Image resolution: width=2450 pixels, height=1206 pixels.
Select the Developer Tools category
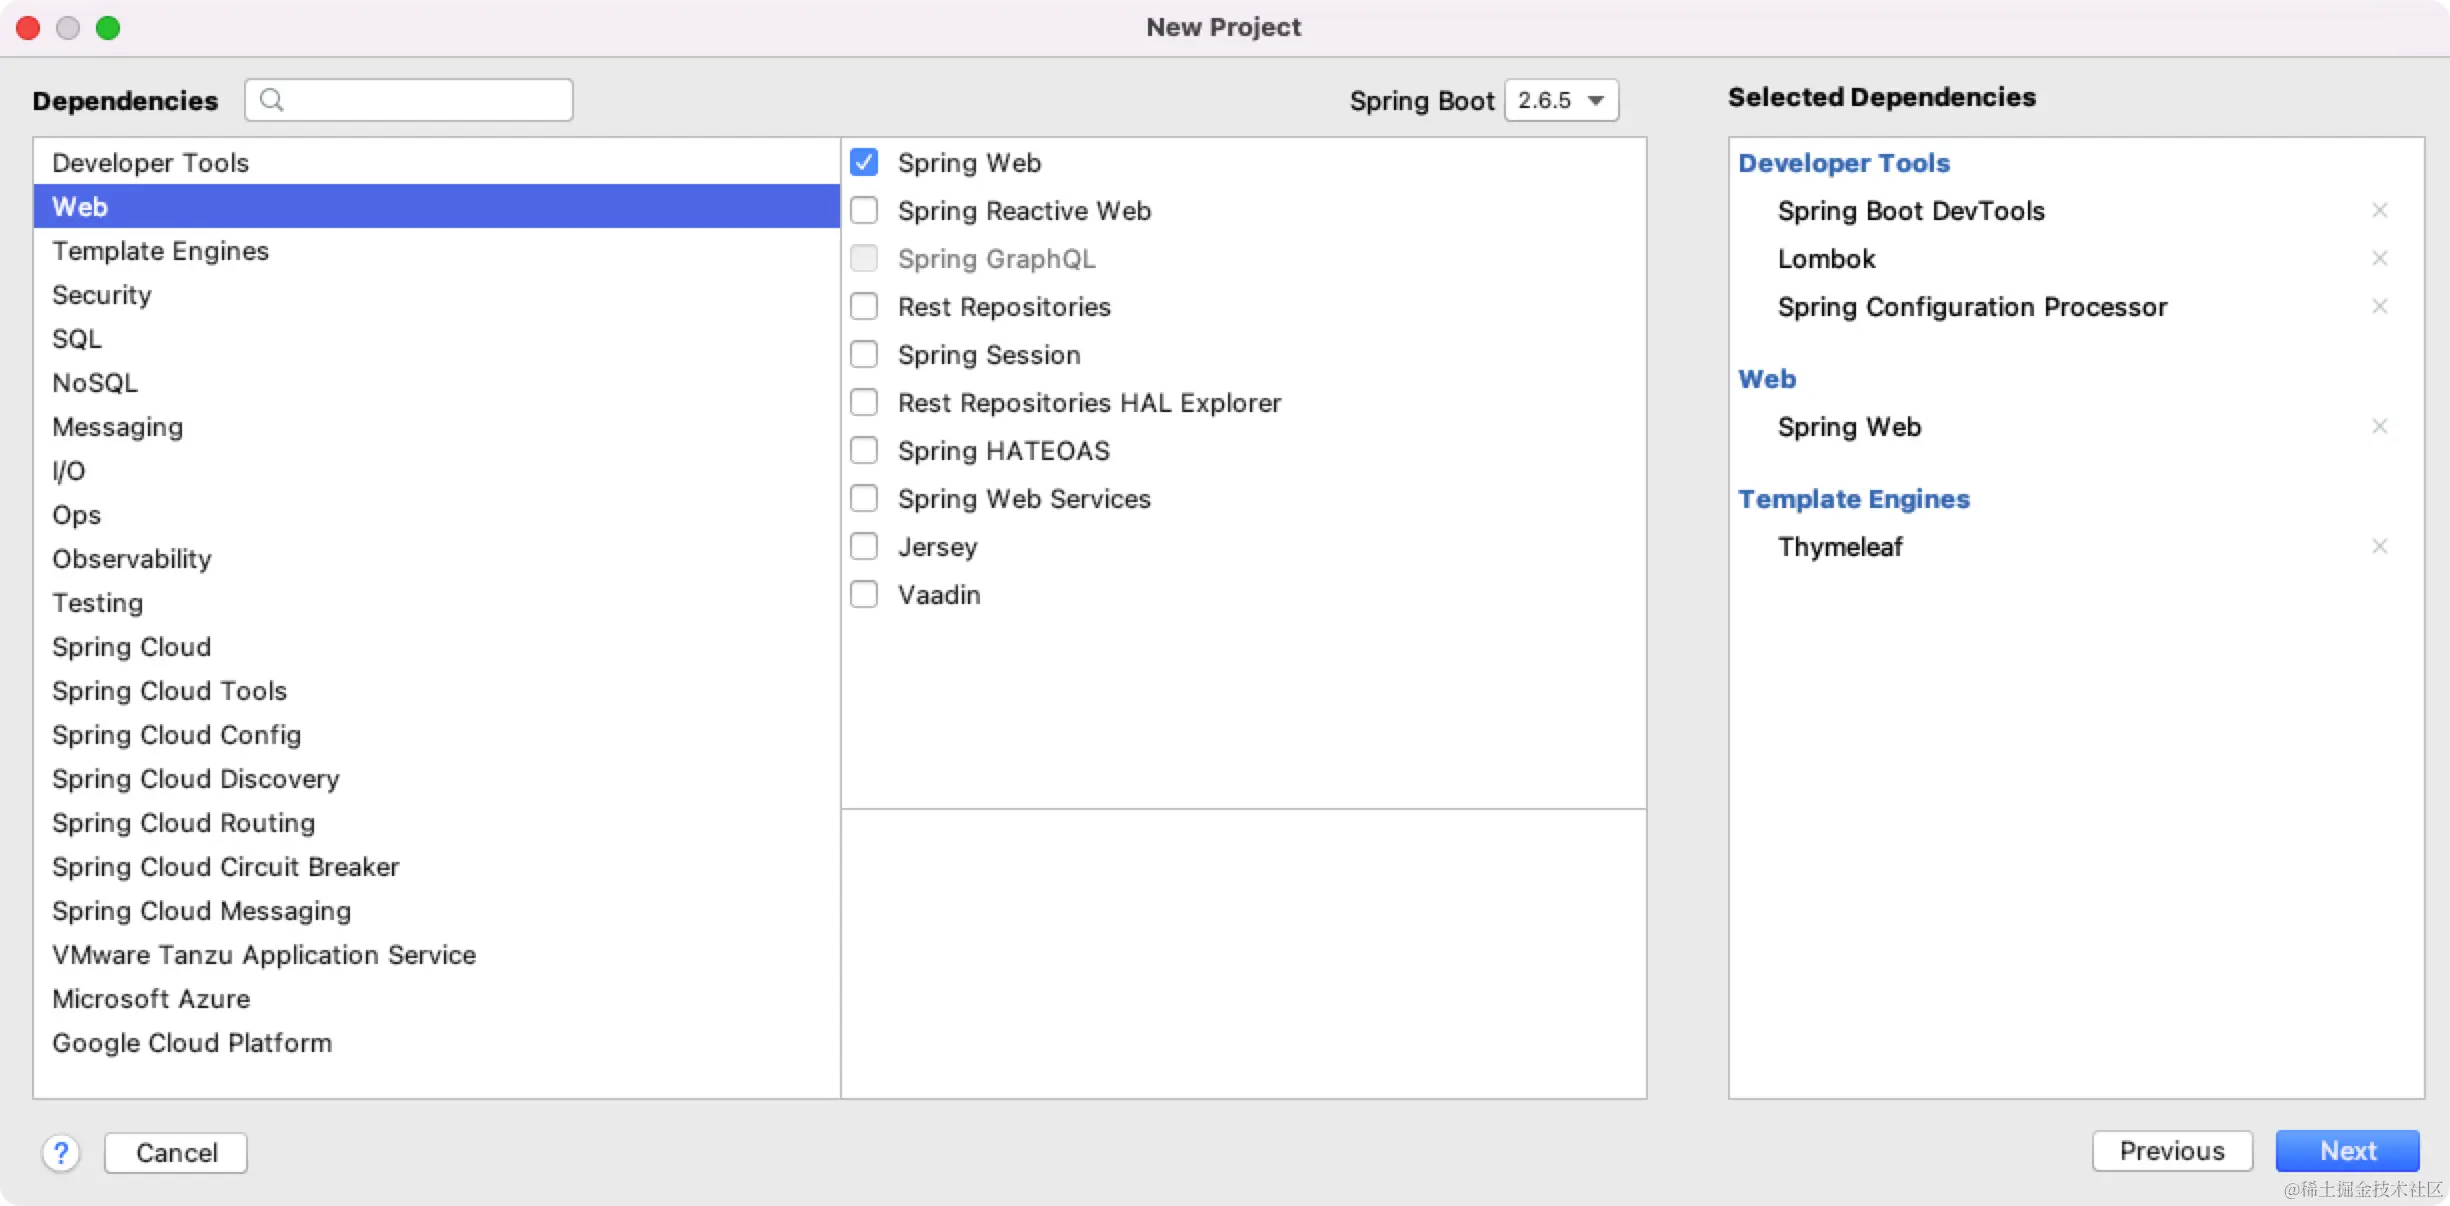150,163
